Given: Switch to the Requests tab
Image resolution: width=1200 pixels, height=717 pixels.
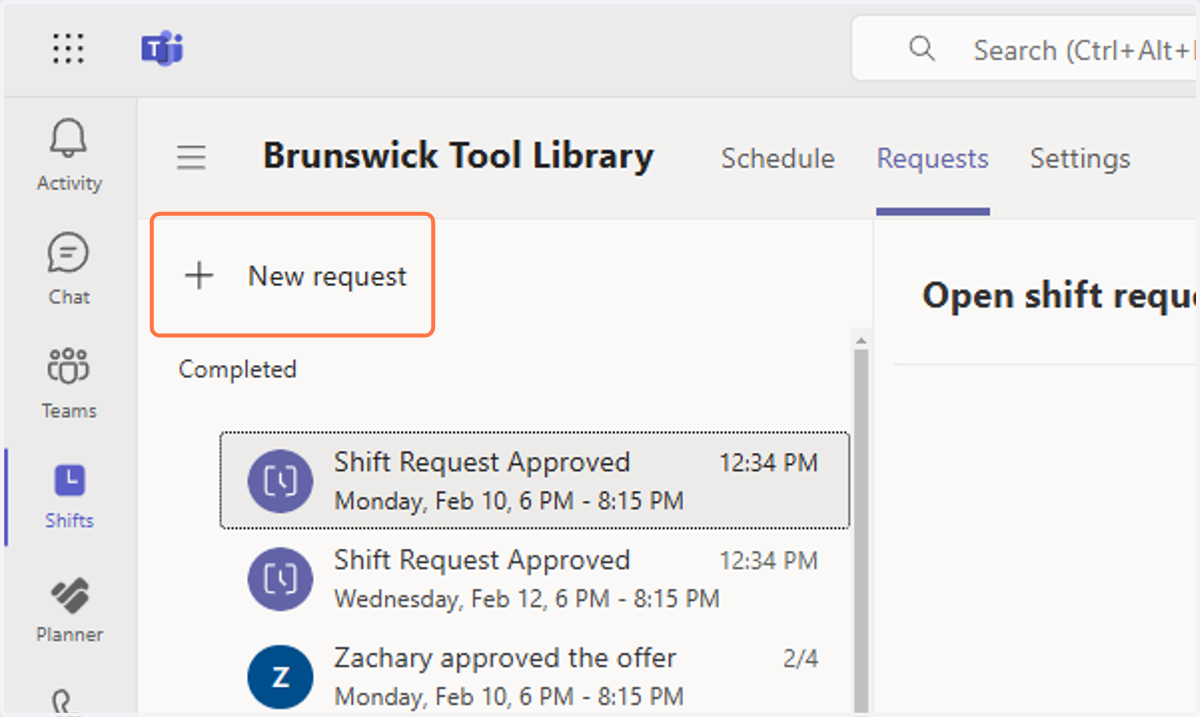Looking at the screenshot, I should [933, 158].
